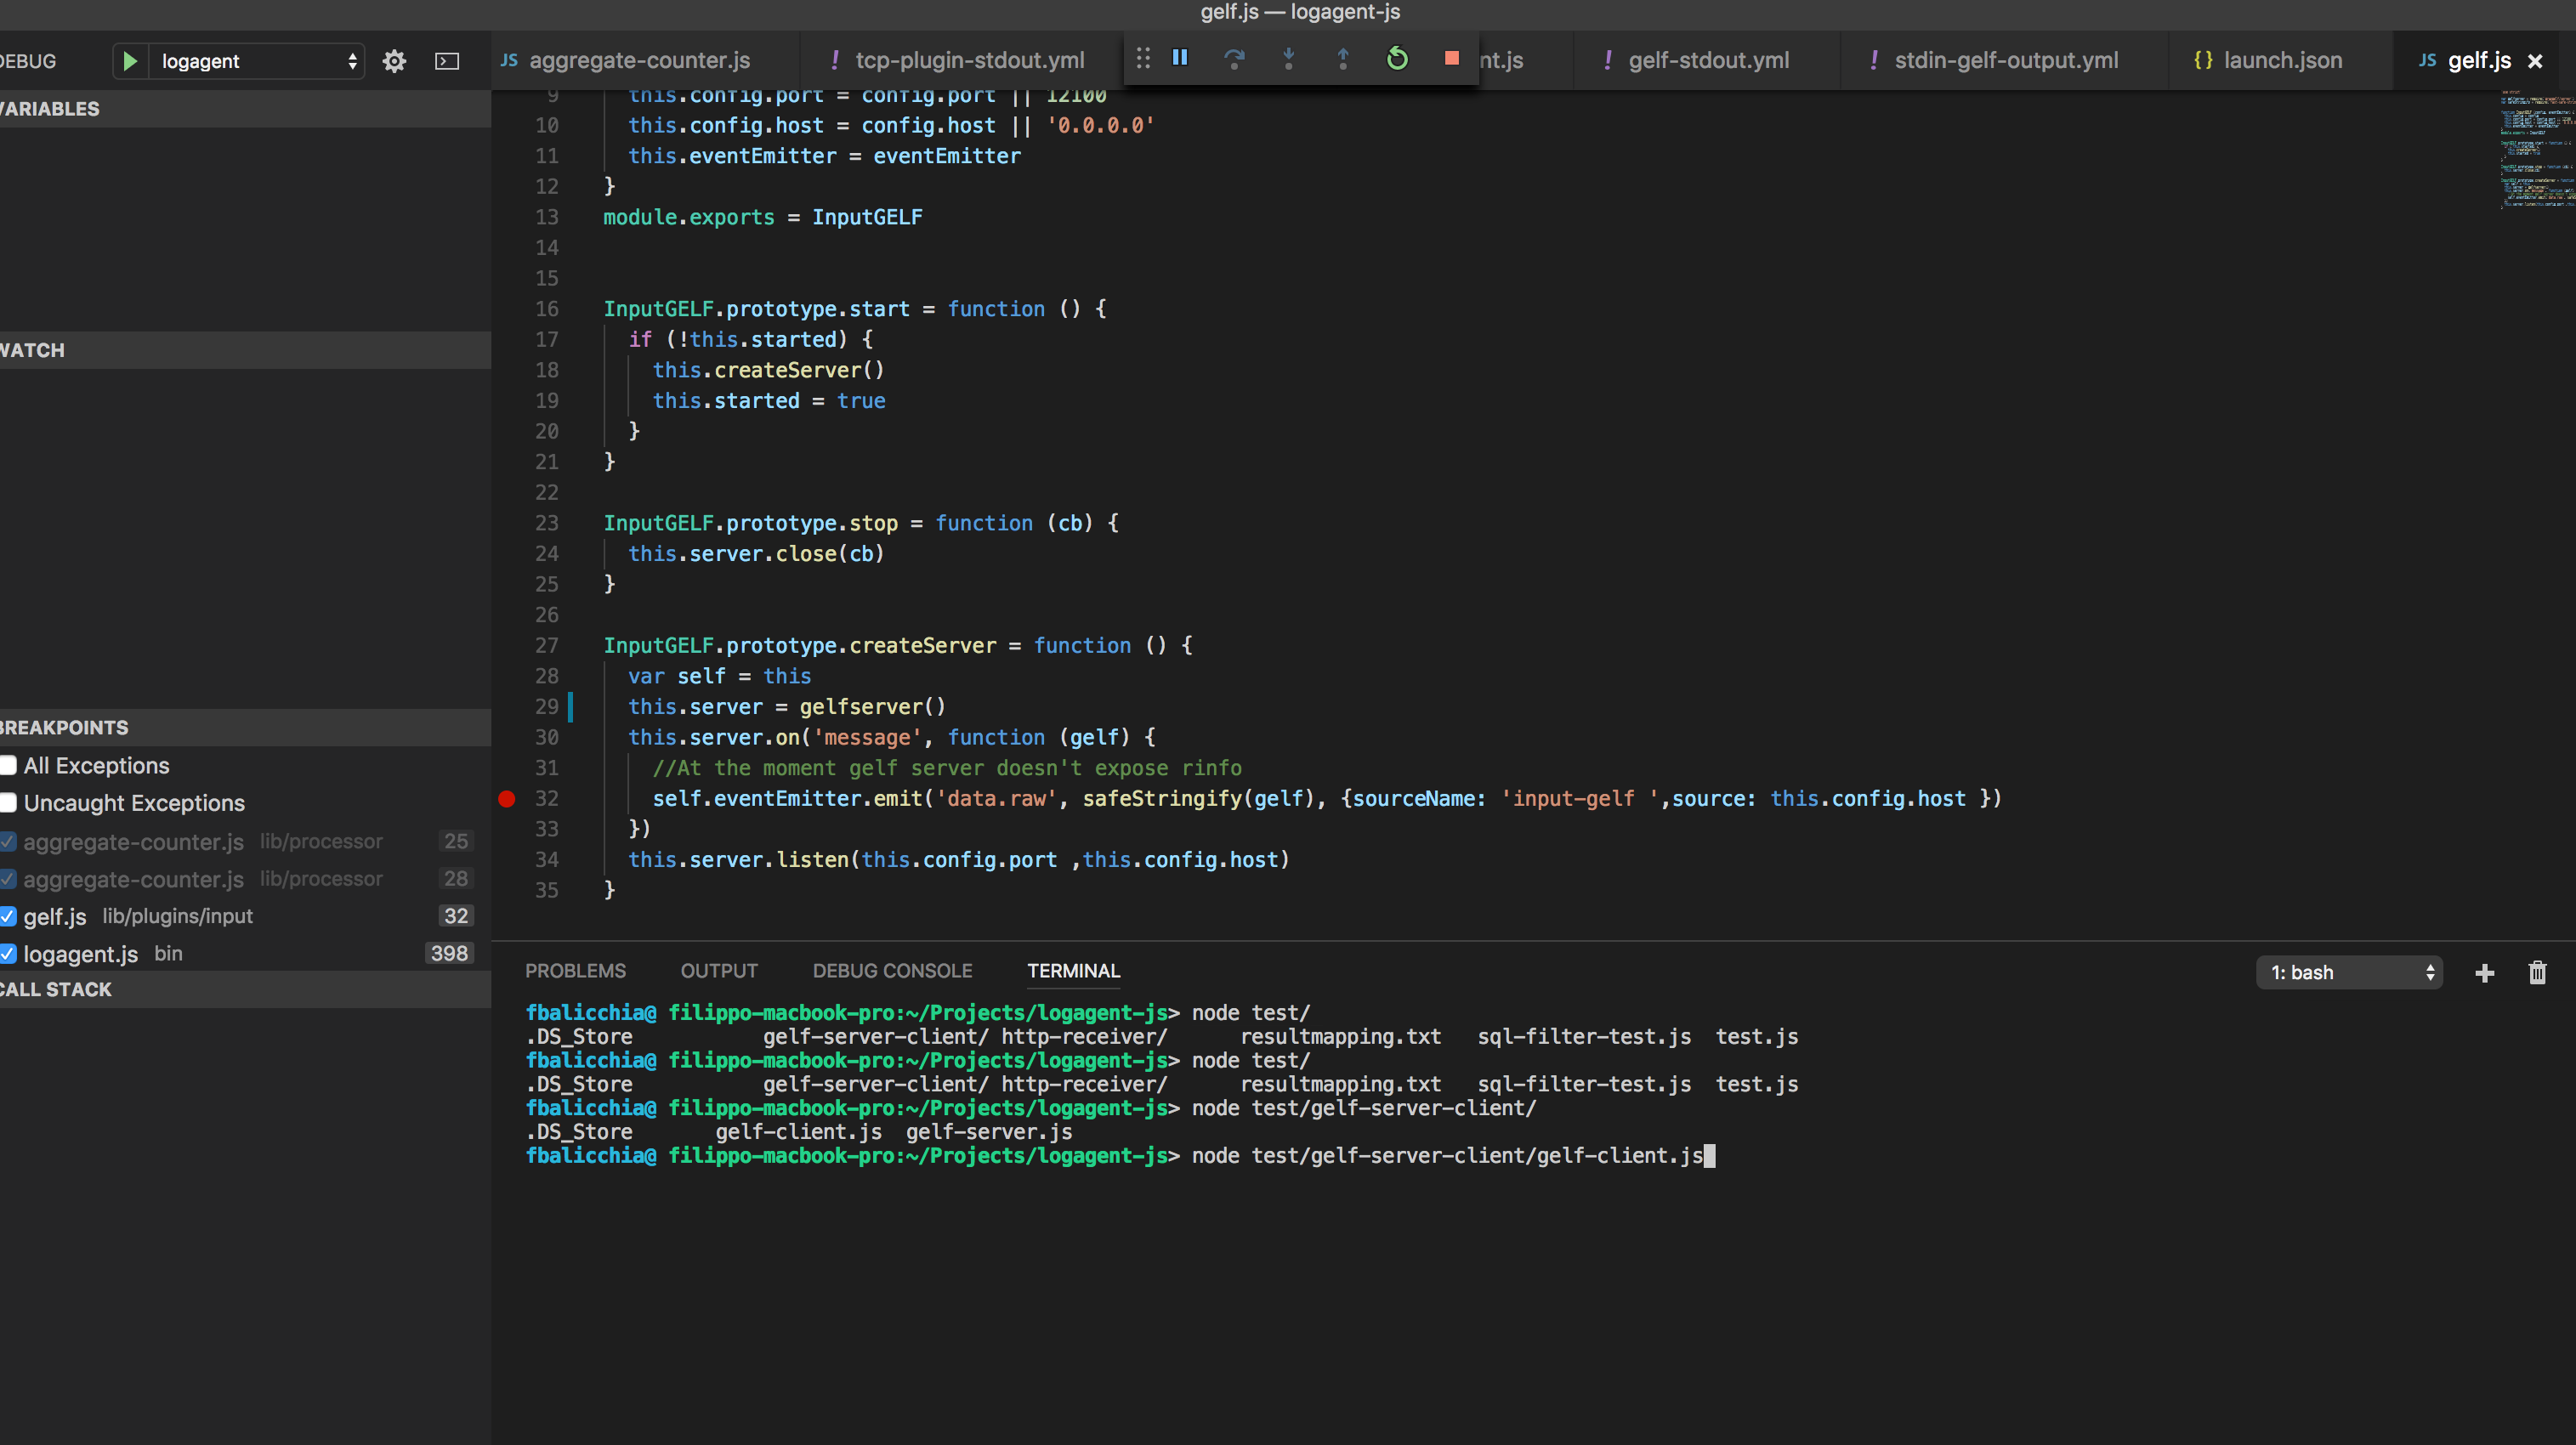Toggle logagent.js line 398 breakpoint checkbox

8,954
